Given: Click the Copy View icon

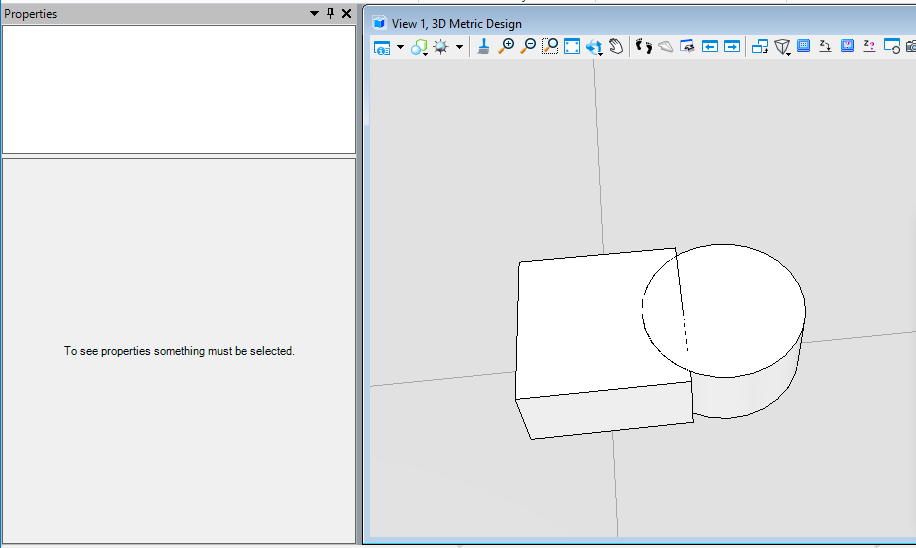Looking at the screenshot, I should [759, 47].
